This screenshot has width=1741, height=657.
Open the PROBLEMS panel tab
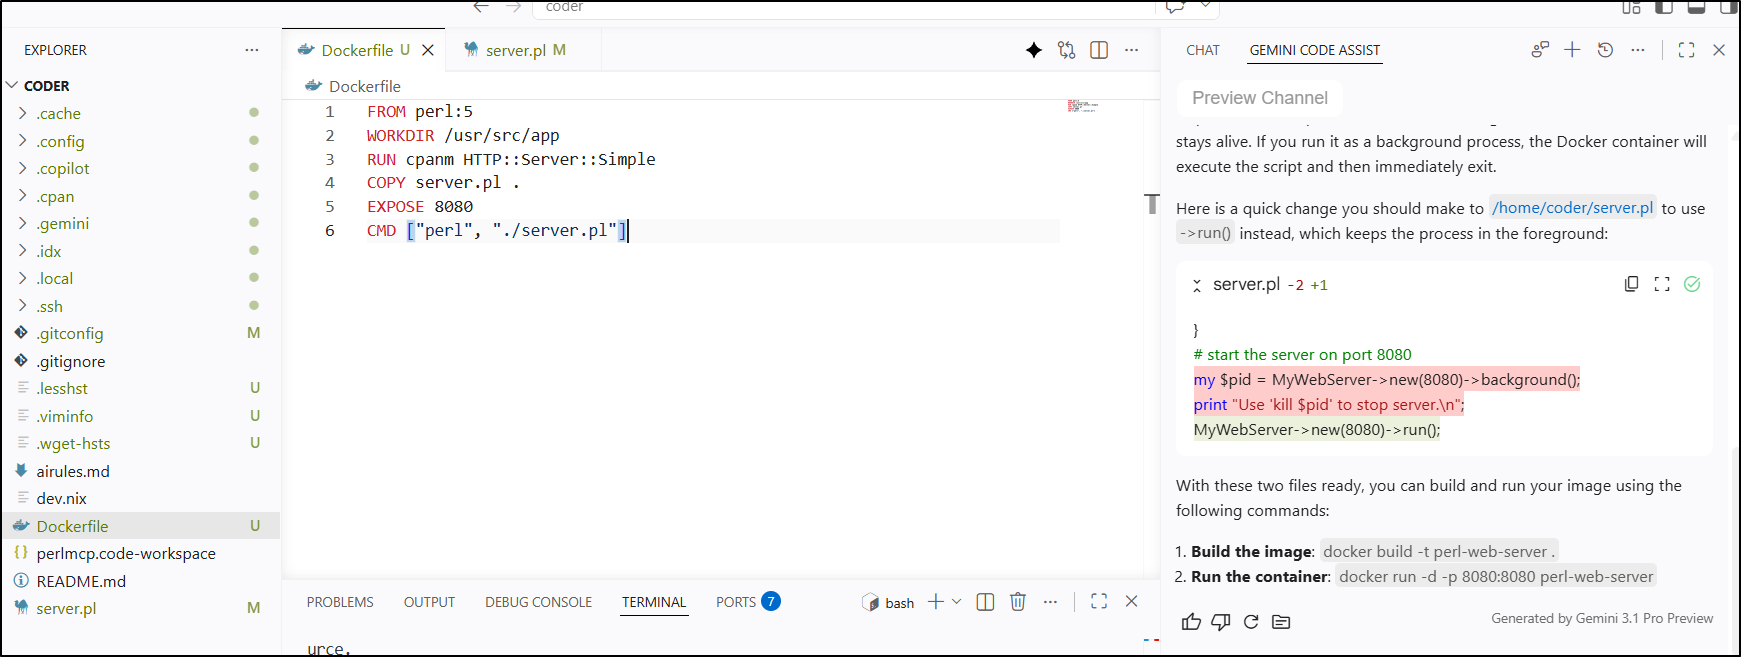(340, 602)
